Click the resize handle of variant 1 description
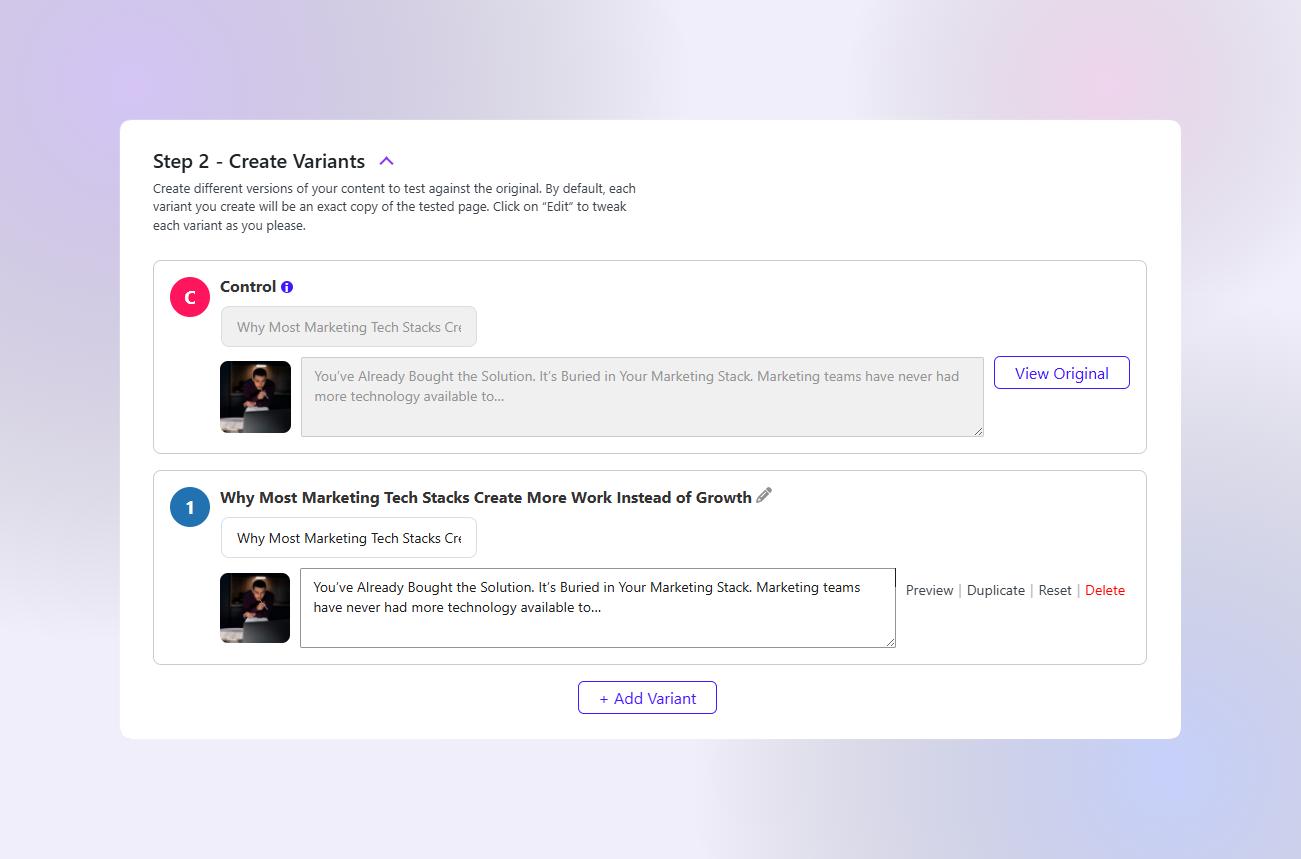Screen dimensions: 1301x859 pos(890,642)
